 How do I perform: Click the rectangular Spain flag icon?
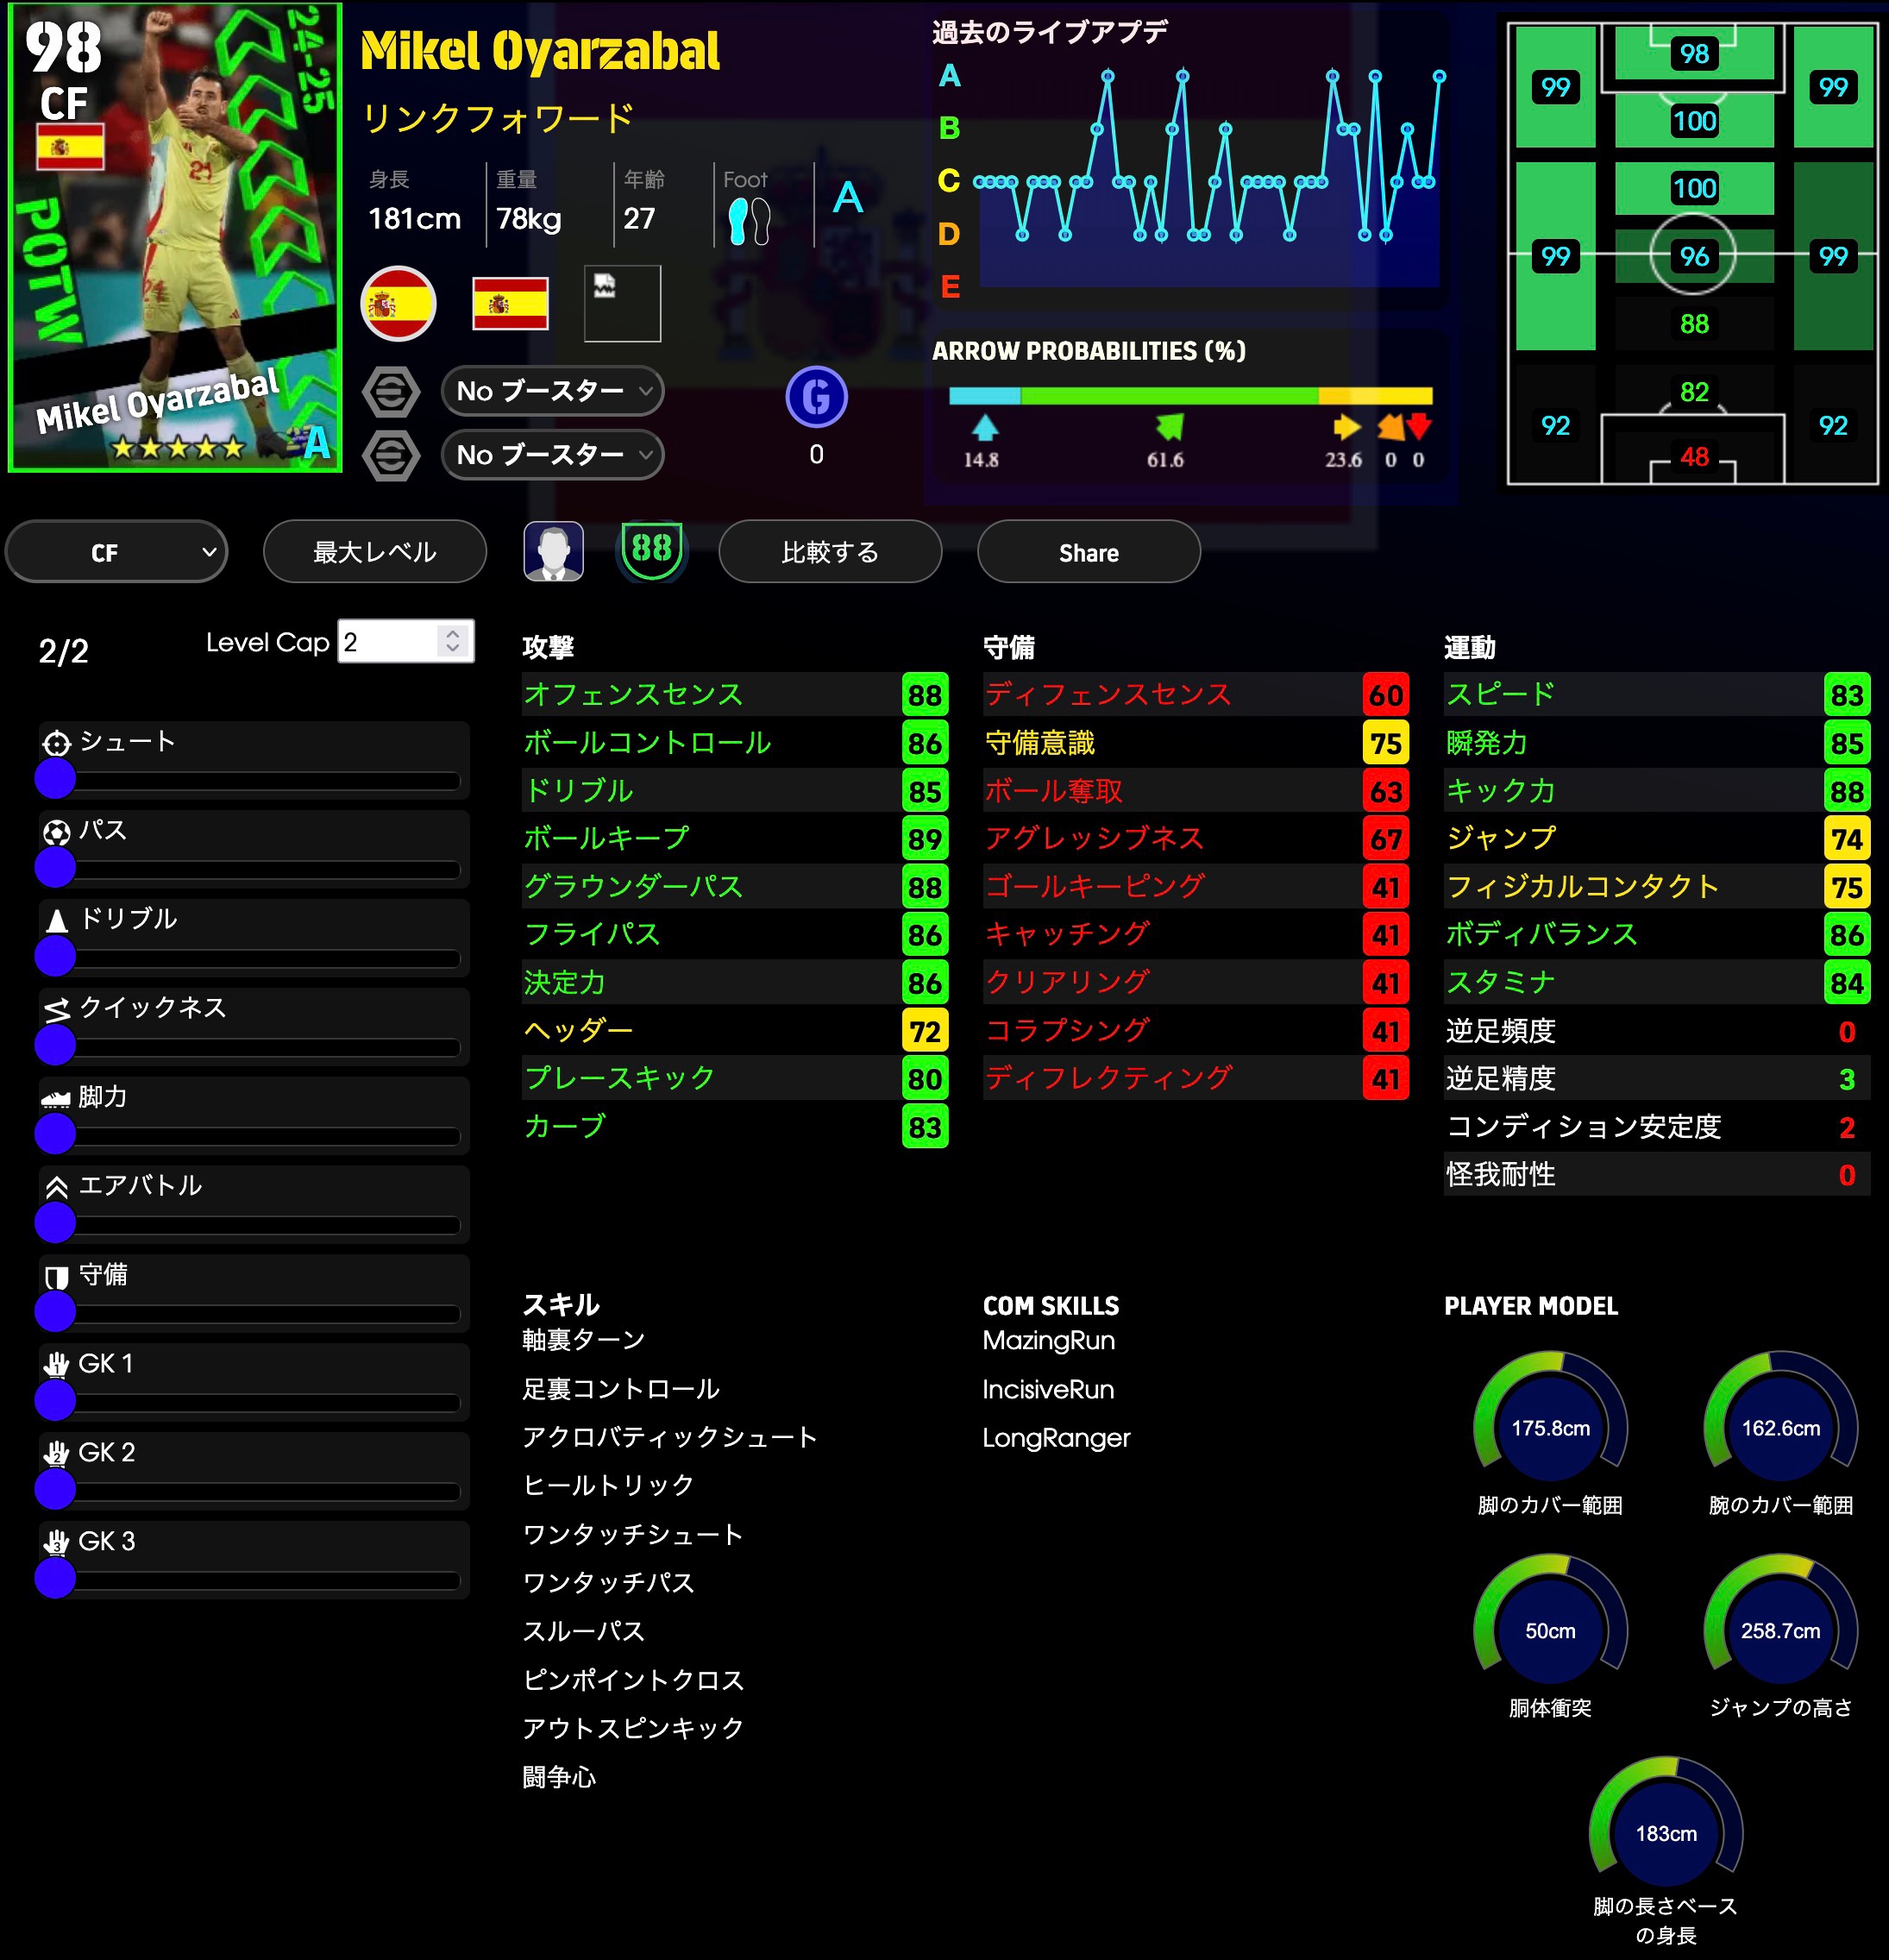[510, 304]
